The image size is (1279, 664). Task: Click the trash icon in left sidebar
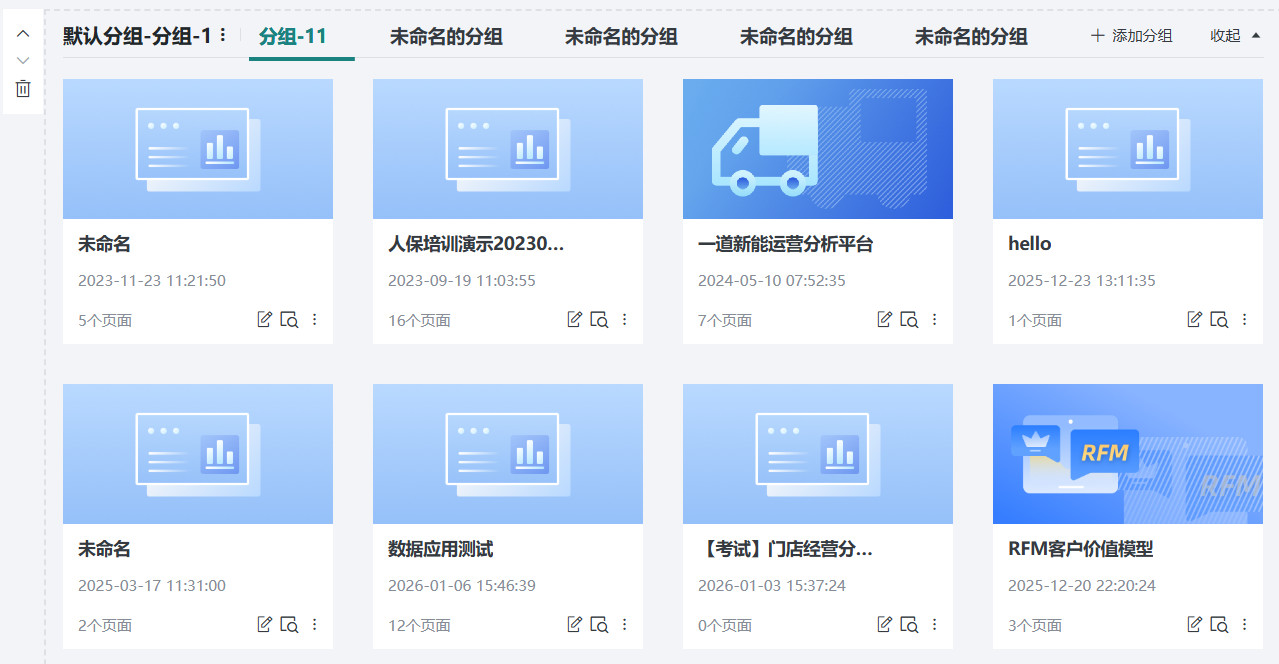point(22,89)
